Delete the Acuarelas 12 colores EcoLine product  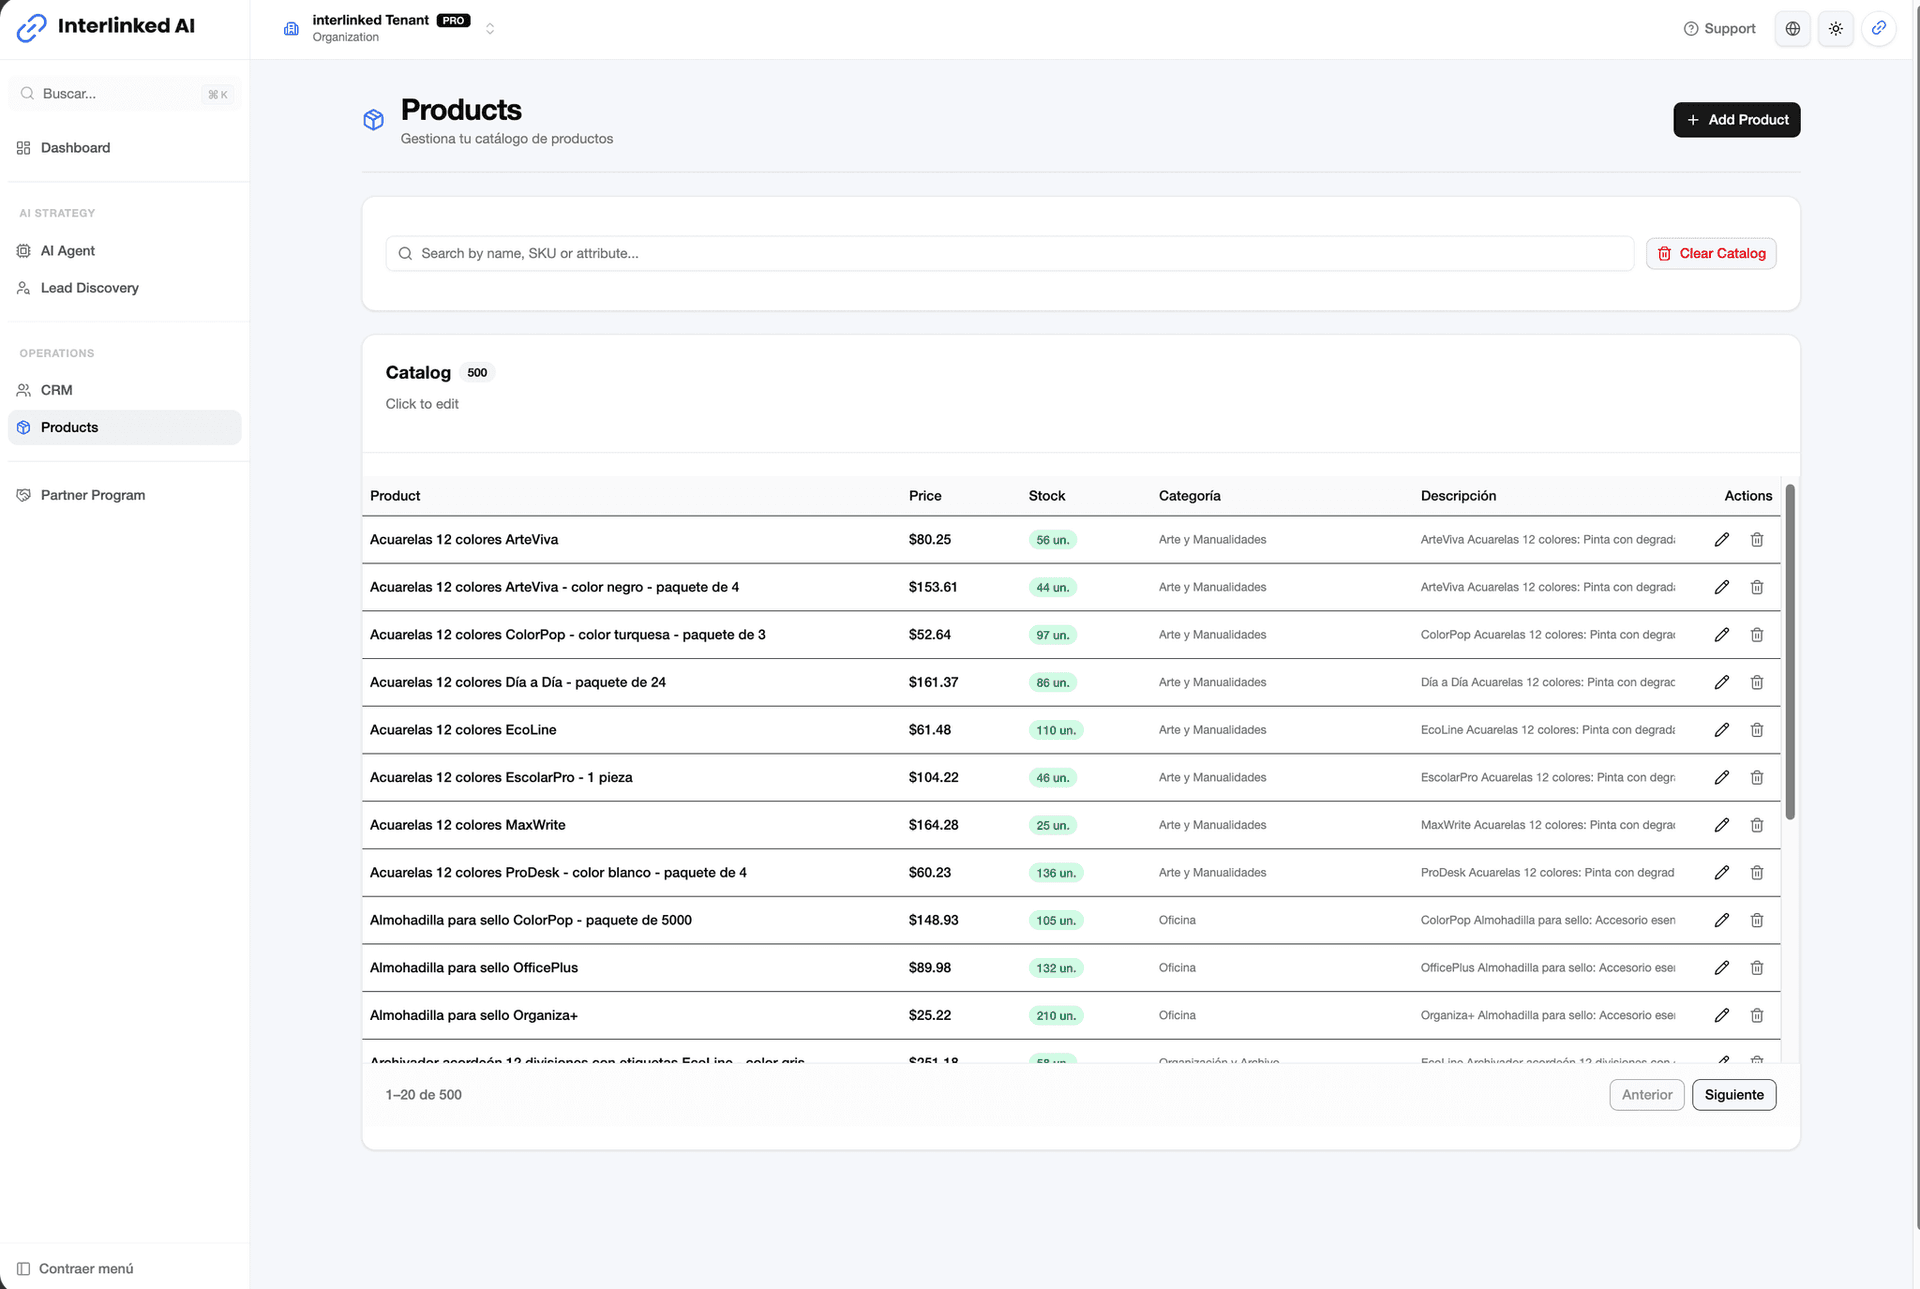pyautogui.click(x=1757, y=730)
